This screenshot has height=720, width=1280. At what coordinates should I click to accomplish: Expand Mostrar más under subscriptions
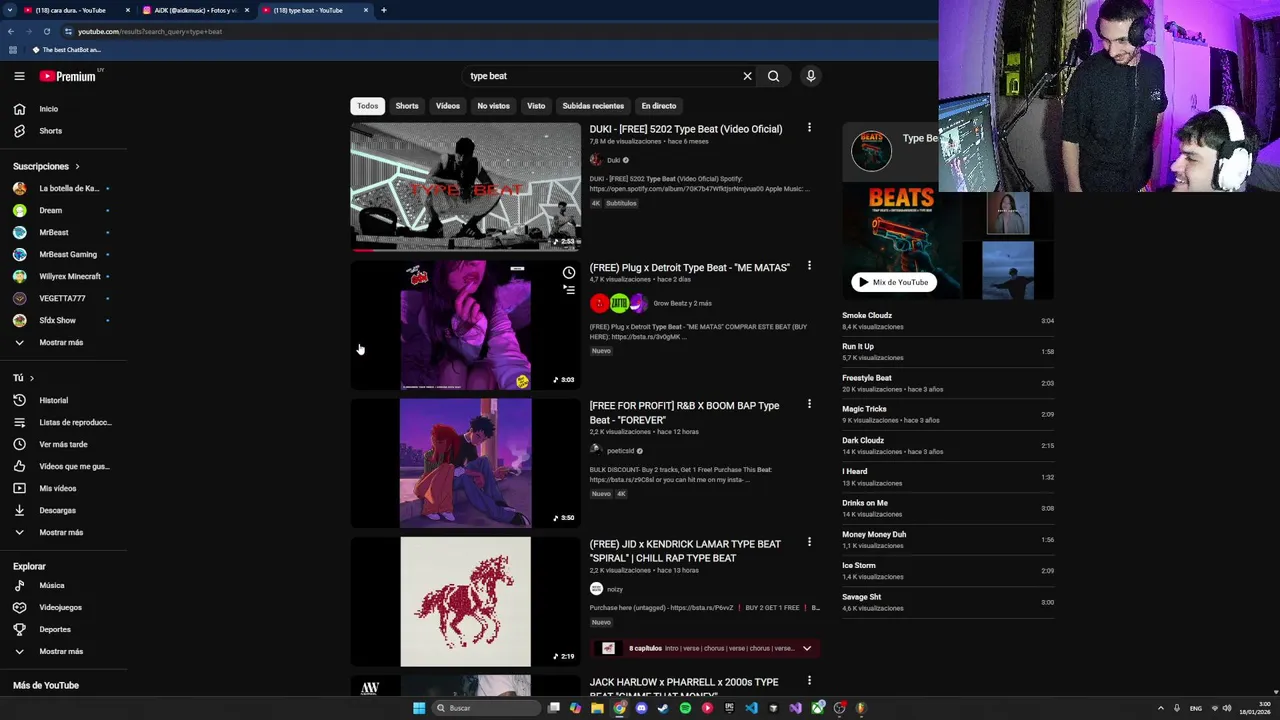coord(63,342)
